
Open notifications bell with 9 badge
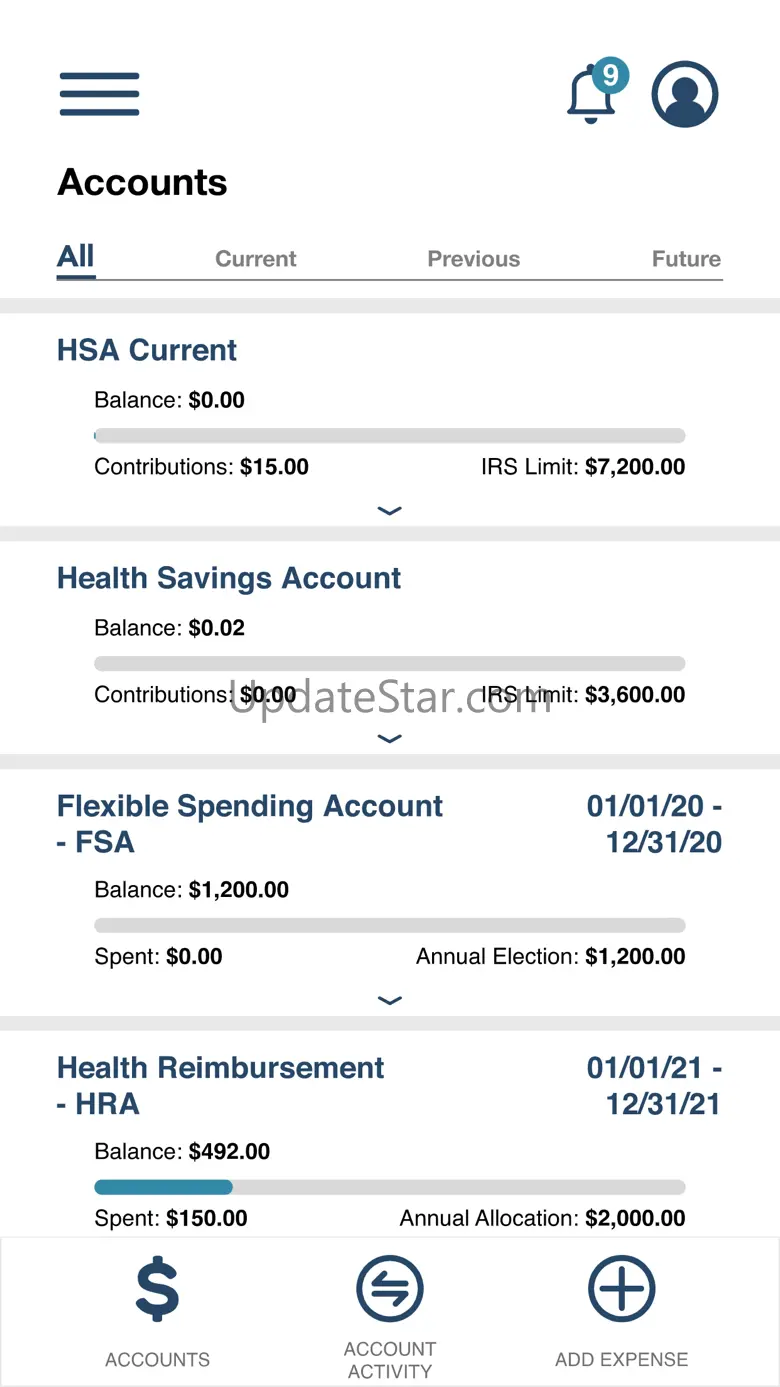(x=593, y=95)
